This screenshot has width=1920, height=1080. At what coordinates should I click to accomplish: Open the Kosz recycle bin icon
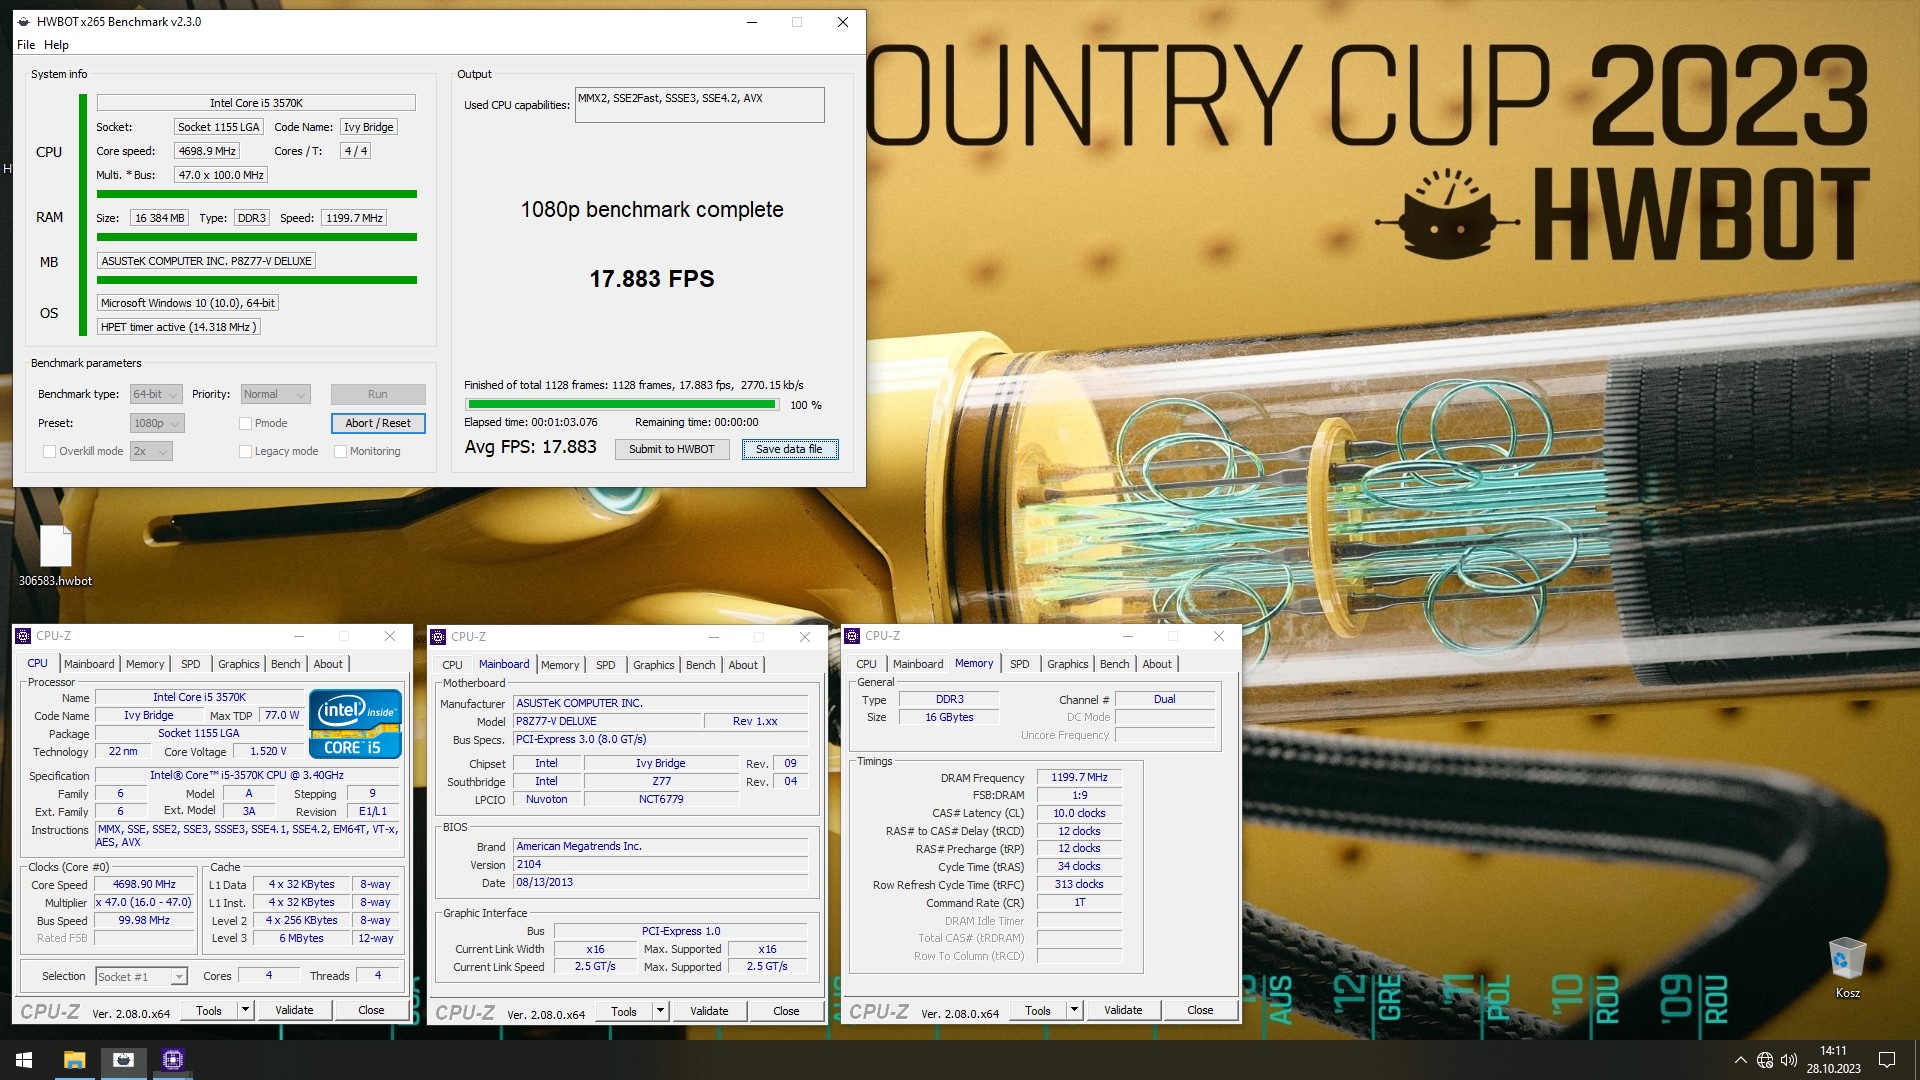pos(1847,967)
